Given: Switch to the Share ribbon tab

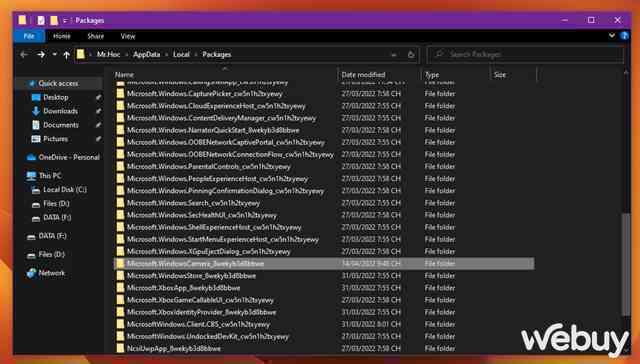Looking at the screenshot, I should (x=96, y=36).
